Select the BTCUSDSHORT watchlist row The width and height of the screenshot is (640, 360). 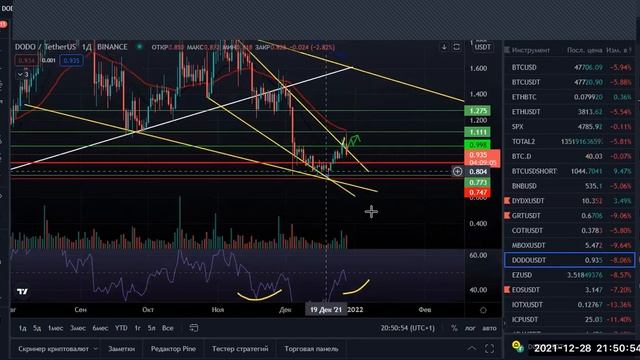(570, 171)
